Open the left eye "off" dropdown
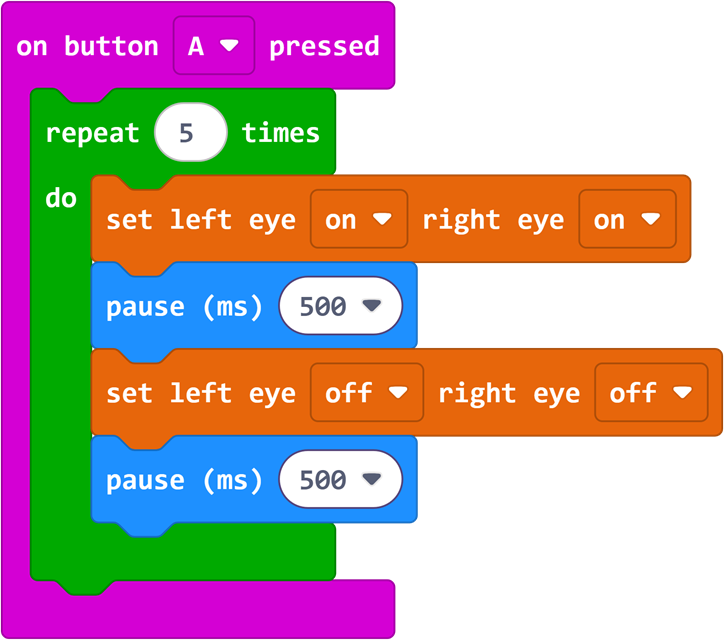724x640 pixels. click(366, 393)
